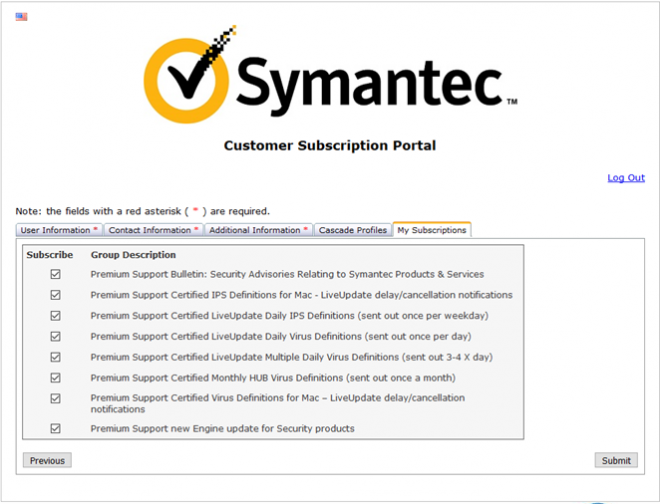Image resolution: width=660 pixels, height=504 pixels.
Task: Click text 'new Engine update for Security products'
Action: click(x=262, y=429)
